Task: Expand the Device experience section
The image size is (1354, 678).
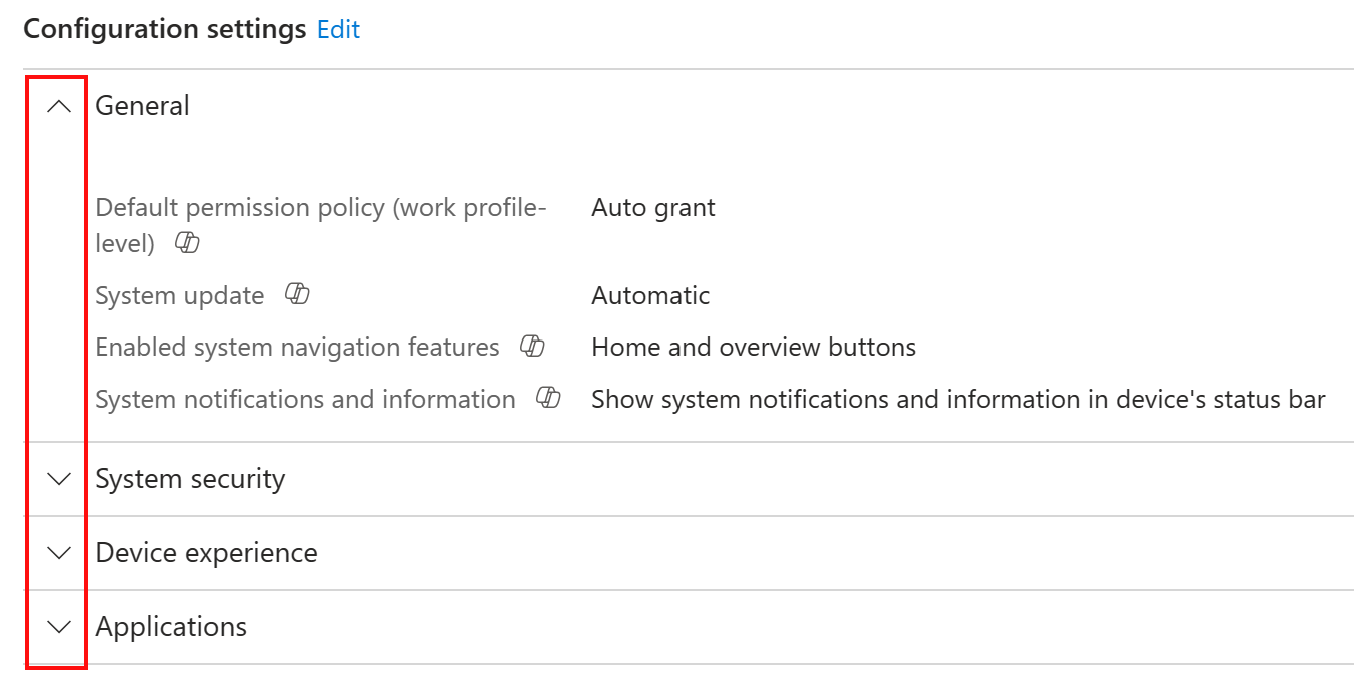Action: click(57, 553)
